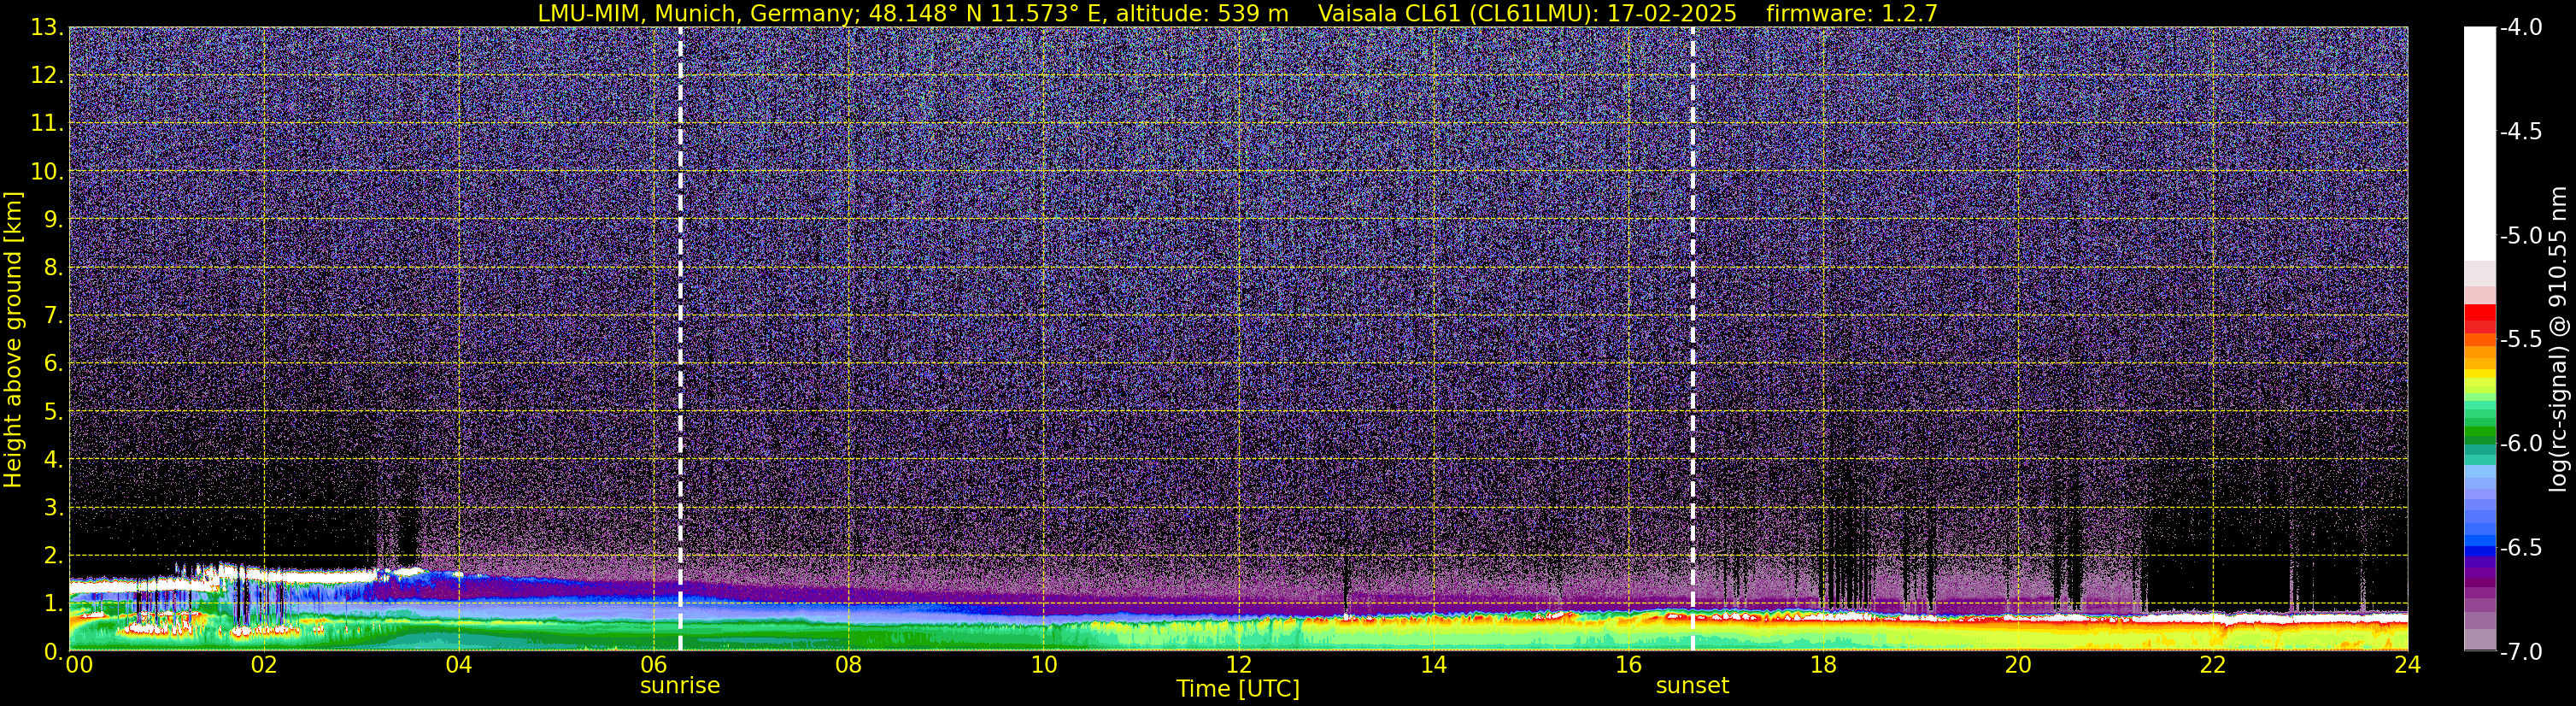Click the "12" time axis tick label

tap(1239, 665)
